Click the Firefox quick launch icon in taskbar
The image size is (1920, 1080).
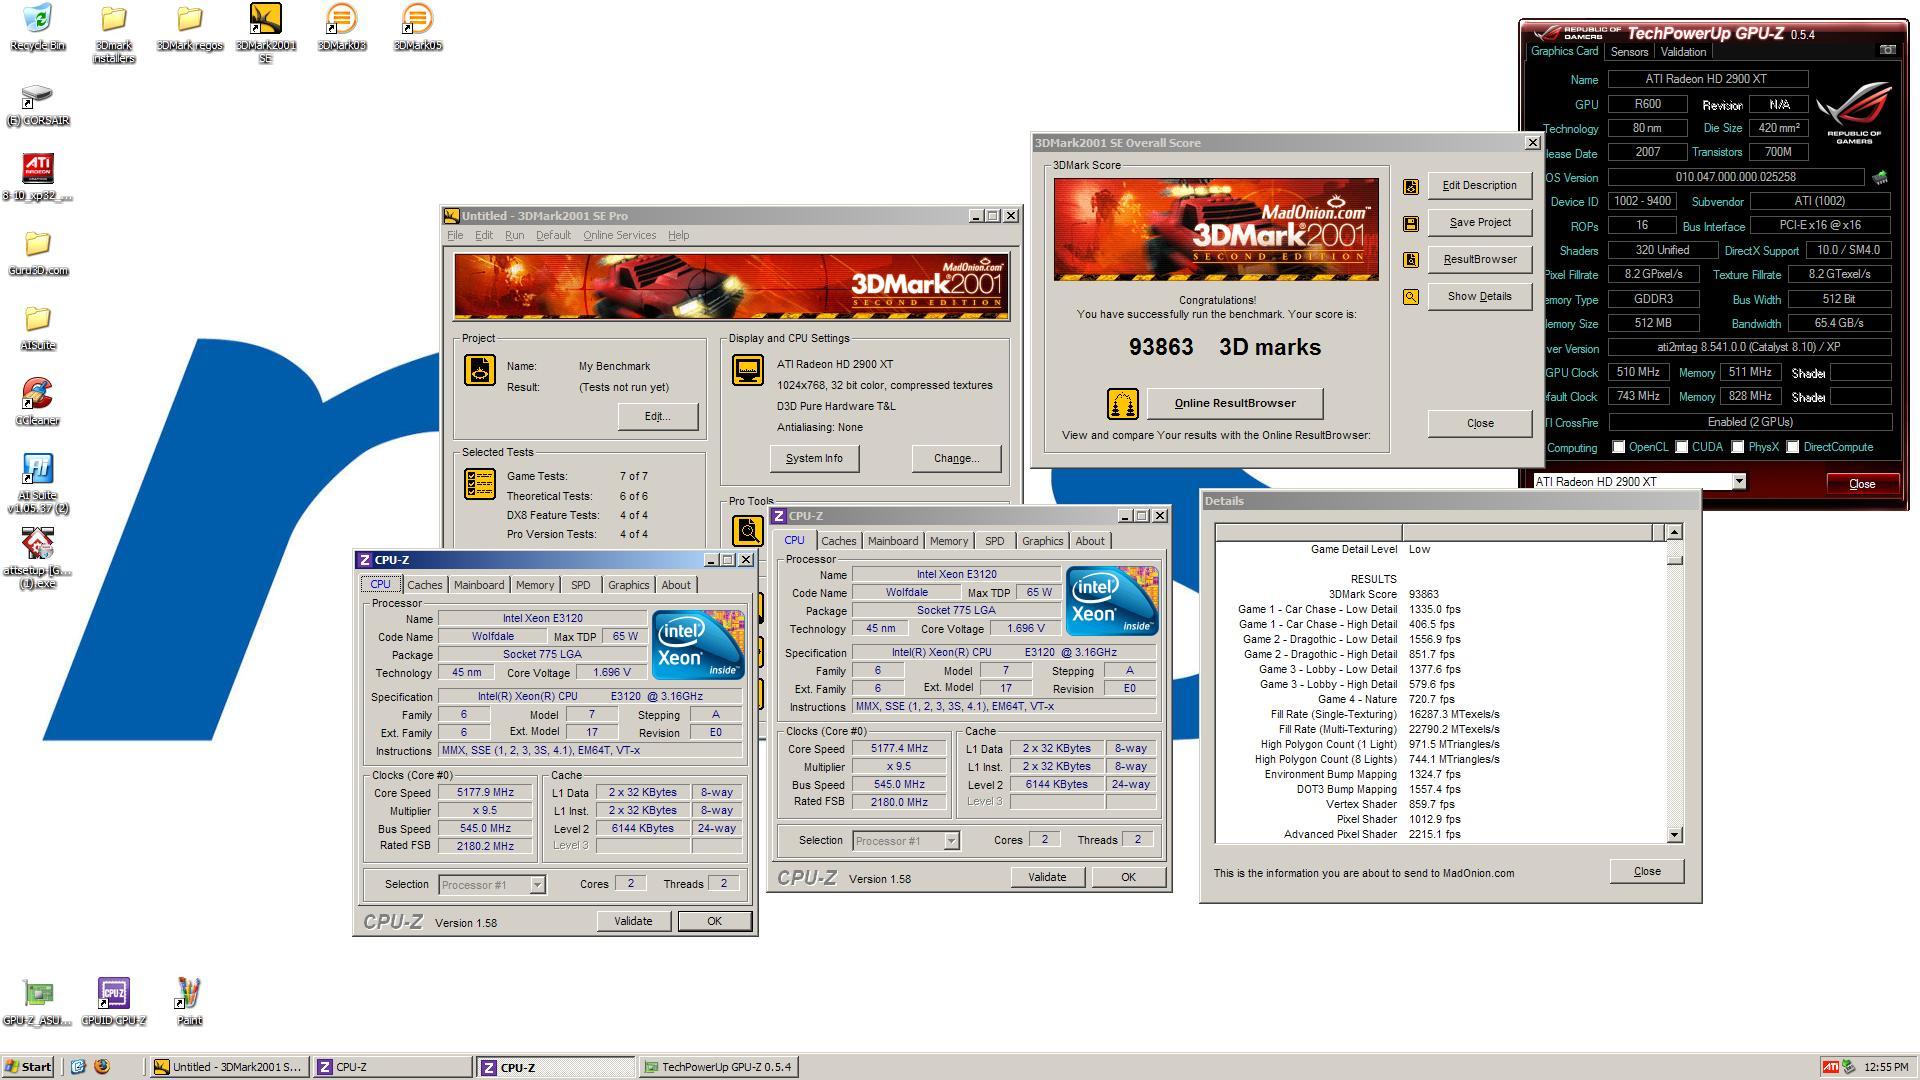pyautogui.click(x=101, y=1067)
